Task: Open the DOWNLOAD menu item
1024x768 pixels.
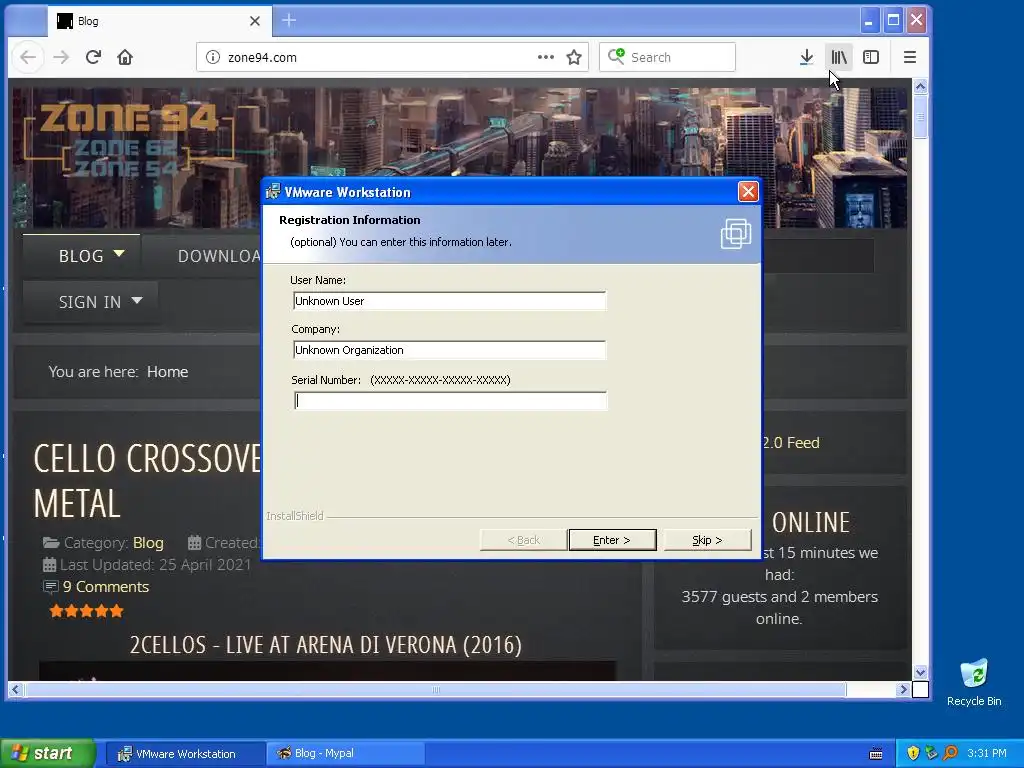Action: pyautogui.click(x=219, y=256)
